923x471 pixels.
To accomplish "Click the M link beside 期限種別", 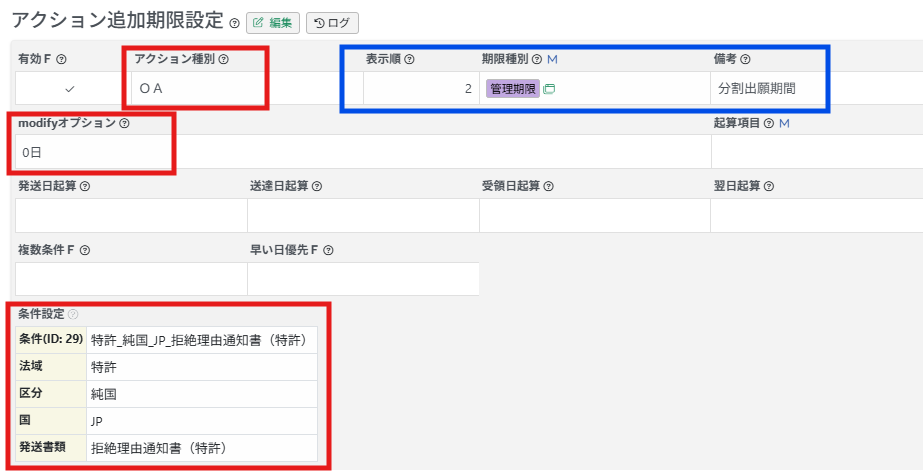I will tap(552, 60).
